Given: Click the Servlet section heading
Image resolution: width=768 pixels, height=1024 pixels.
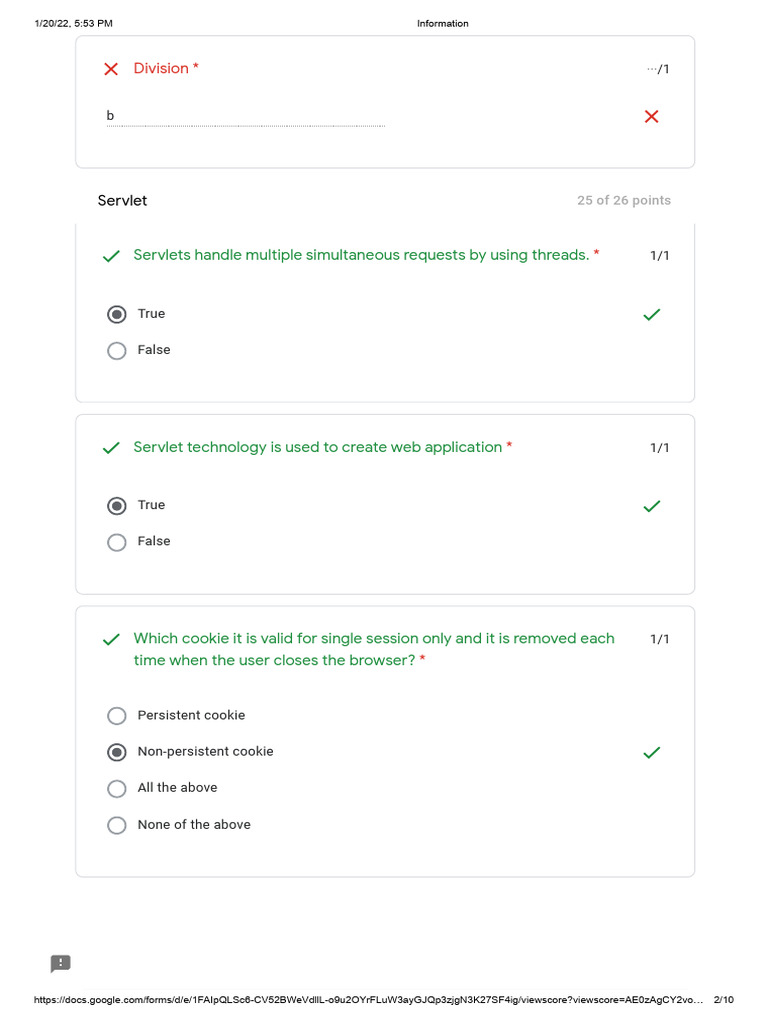Looking at the screenshot, I should pos(122,200).
